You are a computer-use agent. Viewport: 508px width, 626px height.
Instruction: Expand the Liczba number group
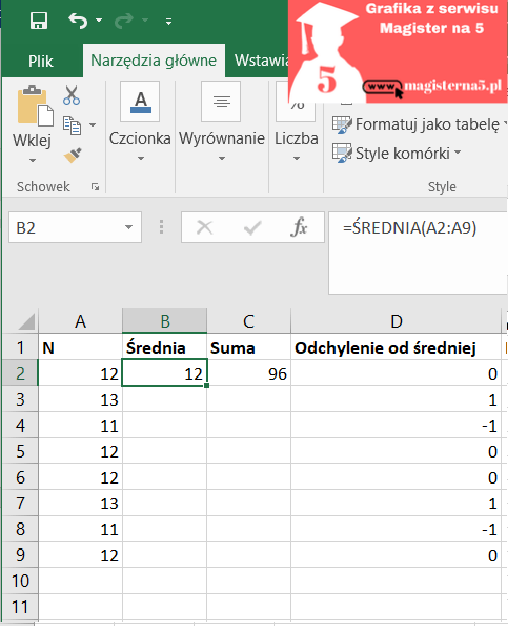tap(296, 122)
